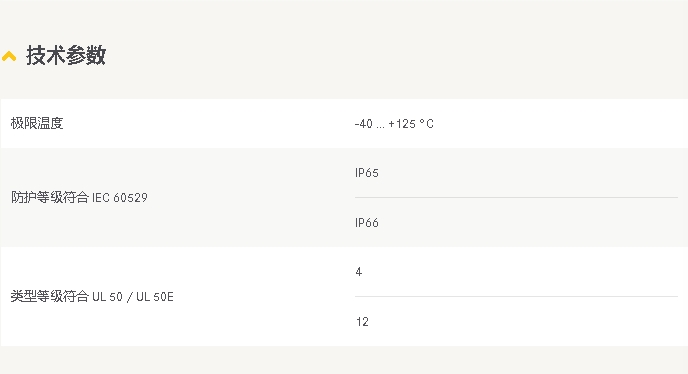Click the type rating value 4

[x=358, y=272]
